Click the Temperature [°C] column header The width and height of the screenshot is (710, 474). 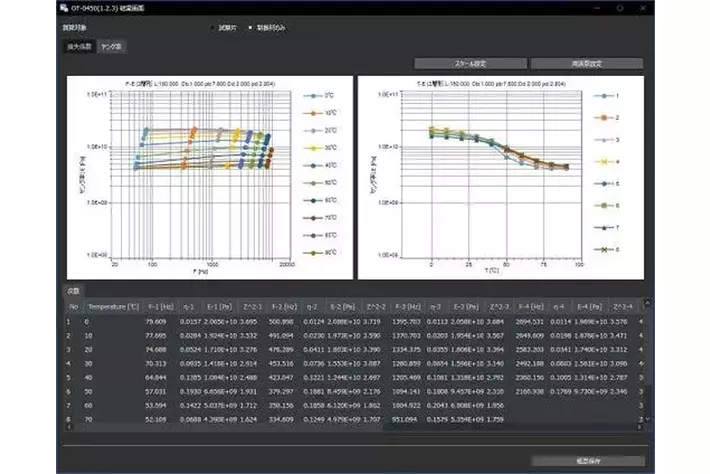point(109,306)
